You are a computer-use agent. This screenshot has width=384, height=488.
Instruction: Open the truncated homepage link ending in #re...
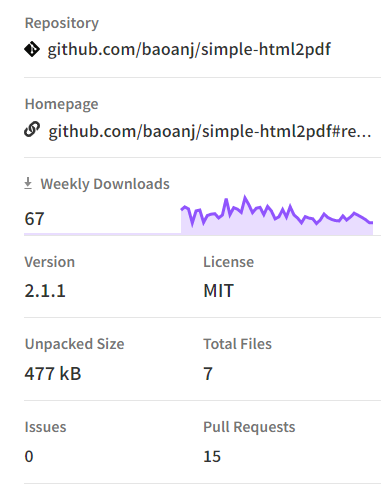click(x=210, y=131)
